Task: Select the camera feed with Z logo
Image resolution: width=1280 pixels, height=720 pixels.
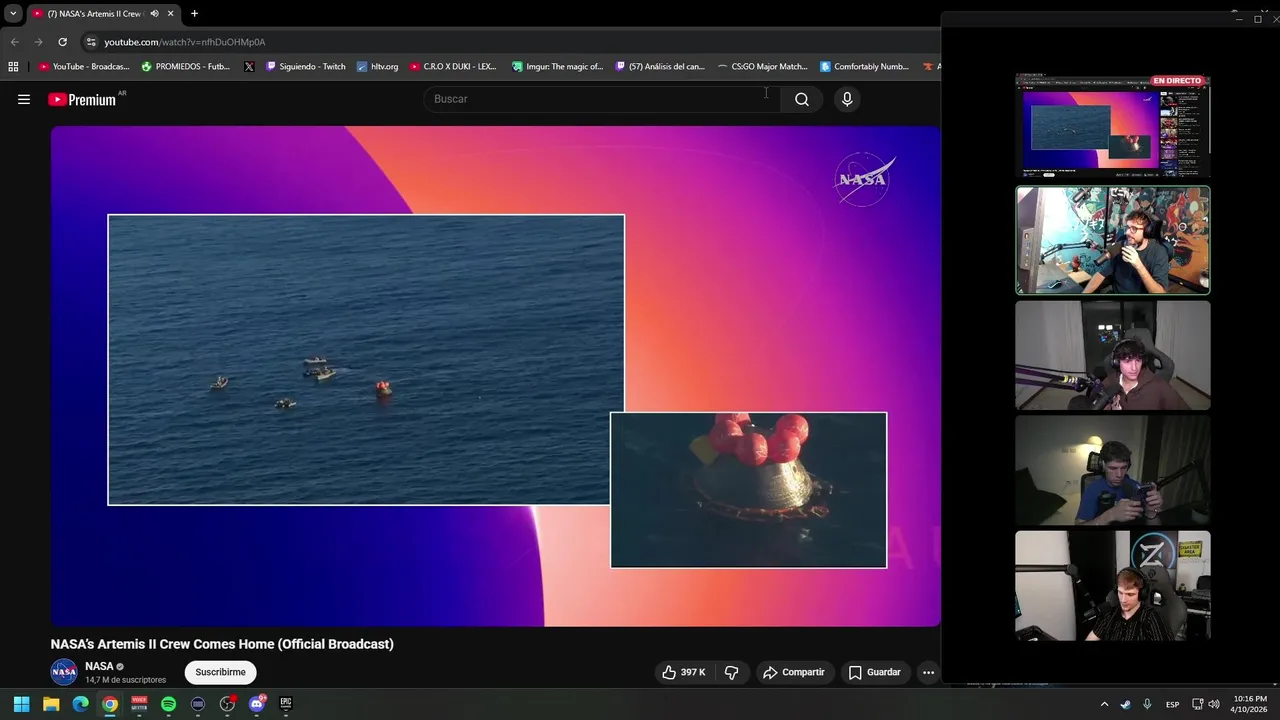Action: pos(1112,585)
